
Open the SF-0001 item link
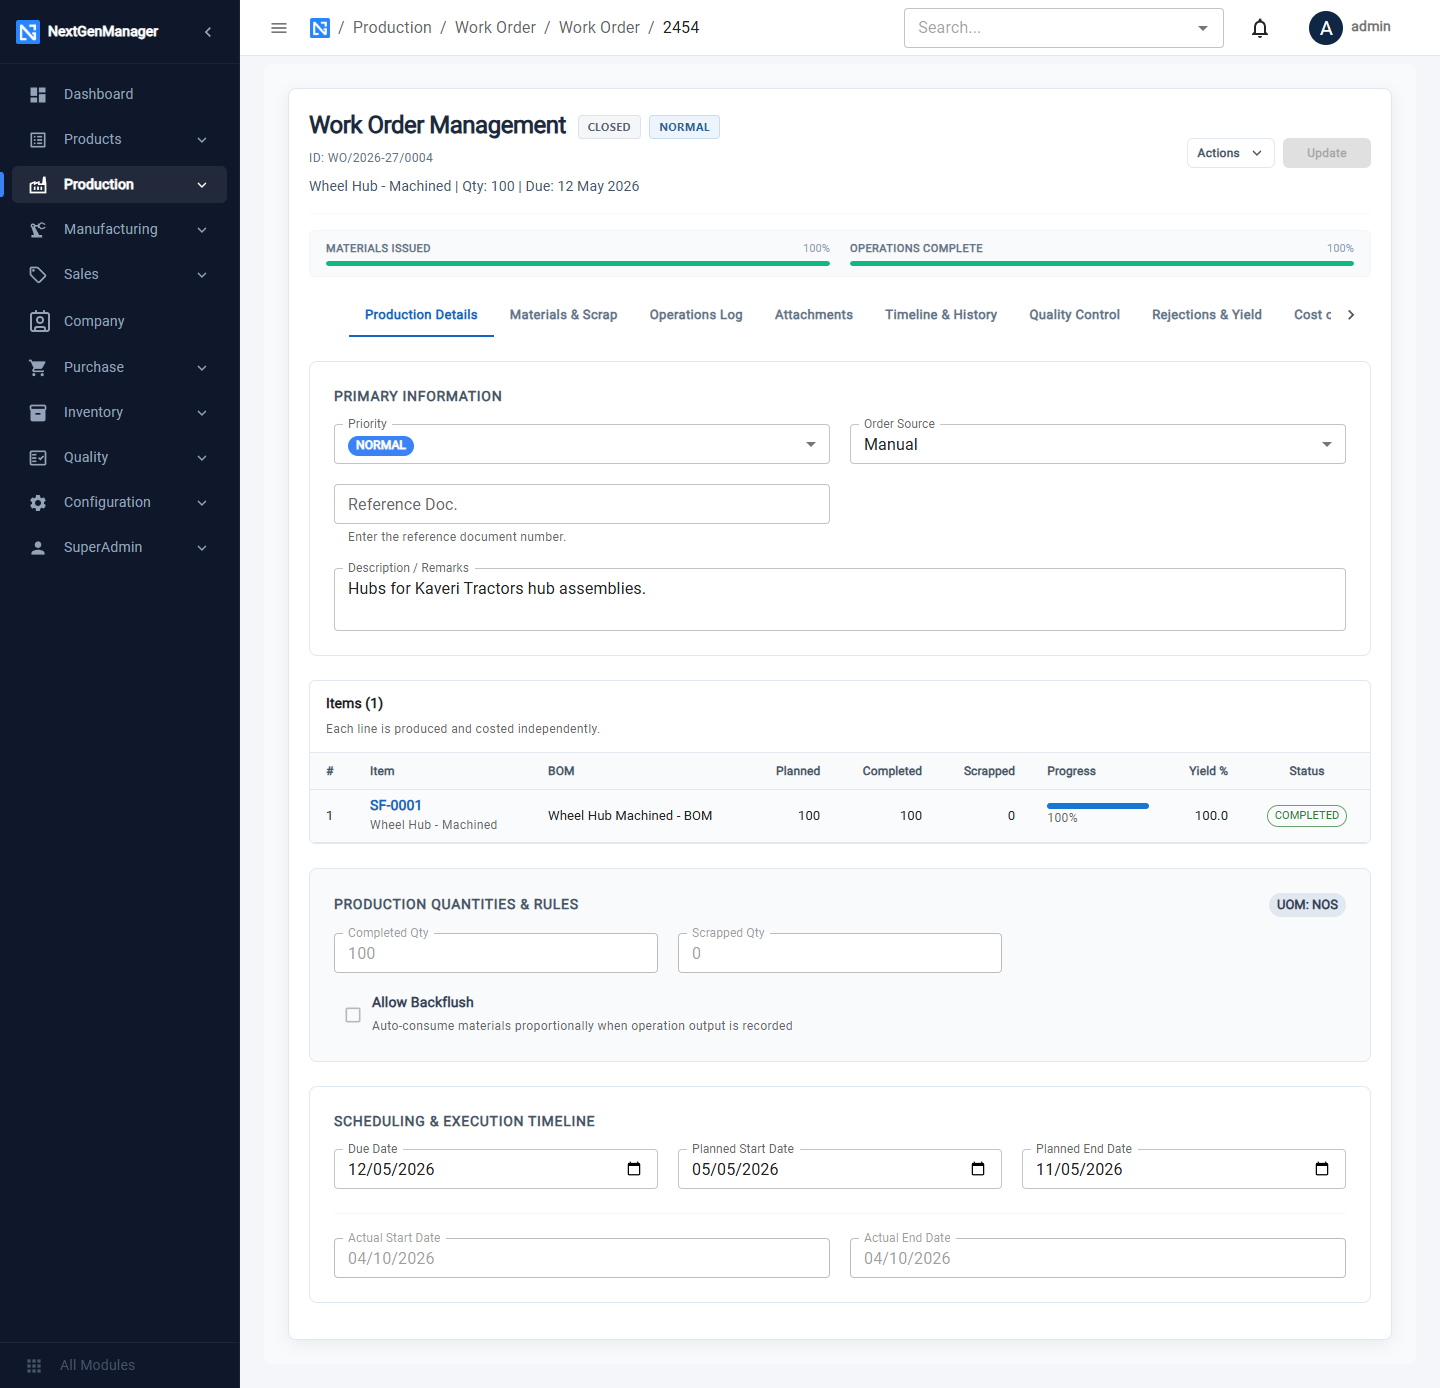click(x=396, y=805)
